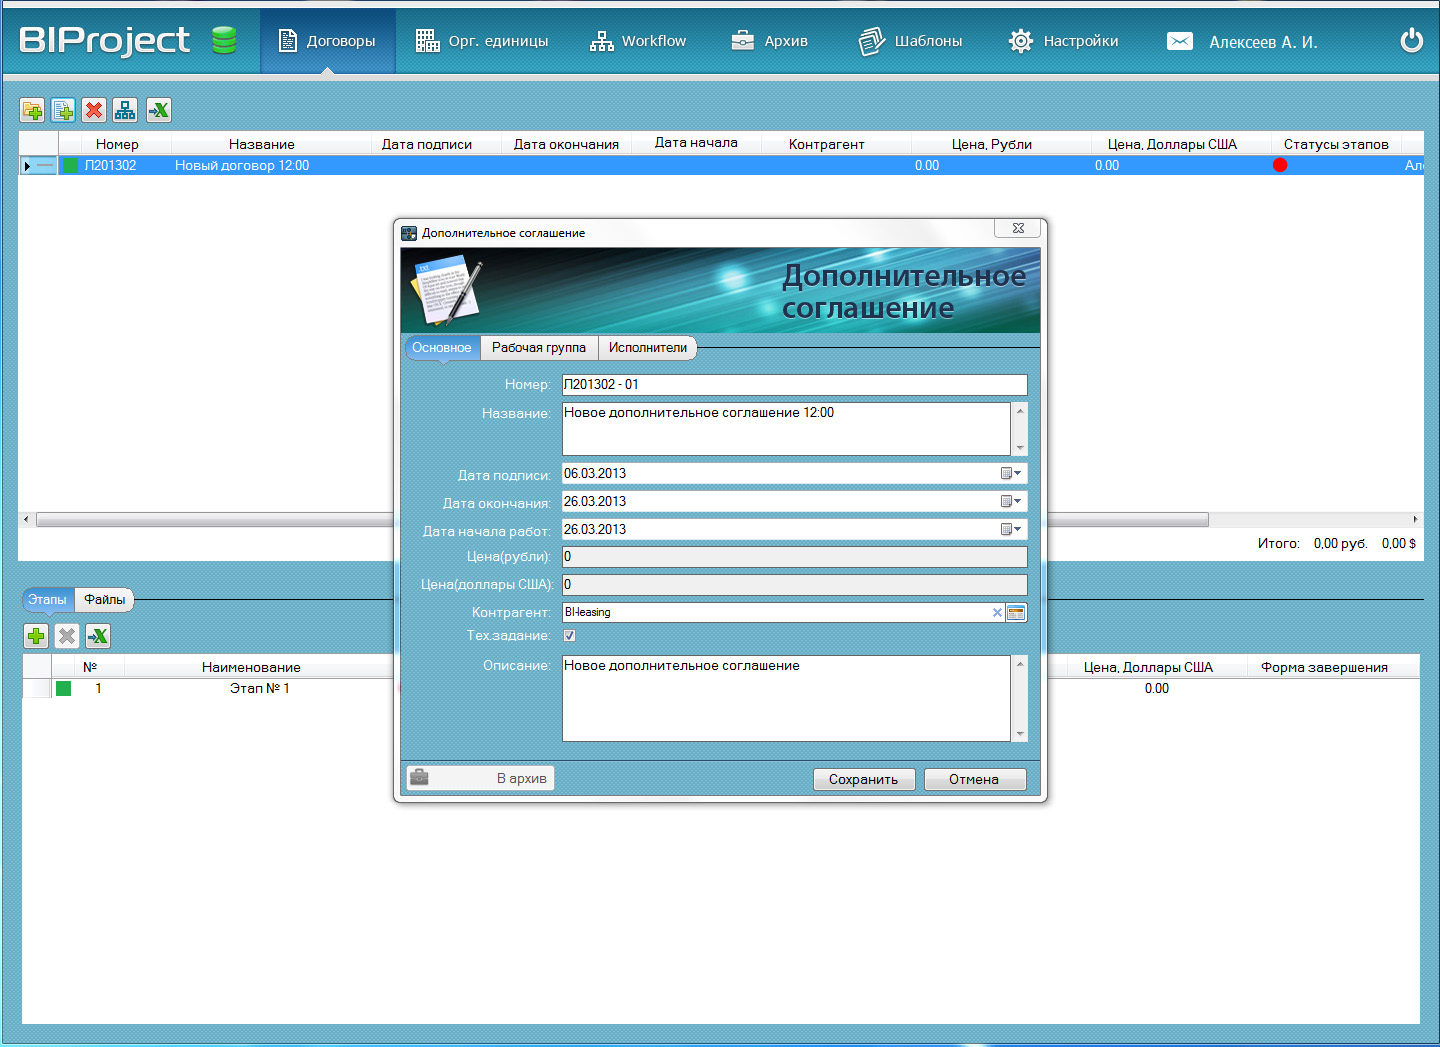Open the contract hierarchy structure icon
Viewport: 1440px width, 1047px height.
[x=125, y=110]
